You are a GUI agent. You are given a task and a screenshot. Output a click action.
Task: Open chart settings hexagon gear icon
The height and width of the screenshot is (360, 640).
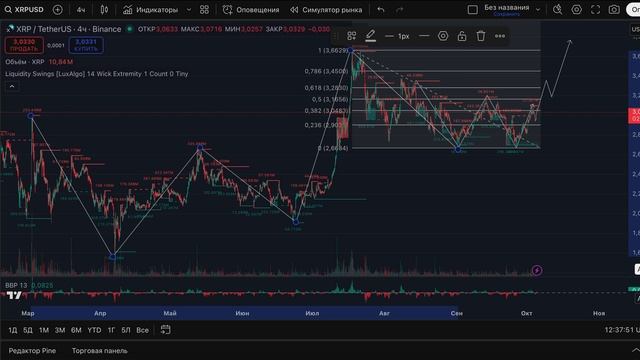(x=576, y=10)
